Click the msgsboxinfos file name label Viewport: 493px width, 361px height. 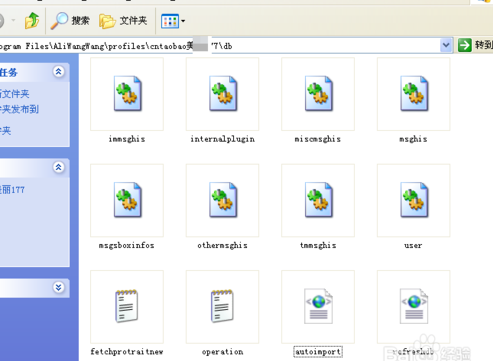pyautogui.click(x=127, y=246)
